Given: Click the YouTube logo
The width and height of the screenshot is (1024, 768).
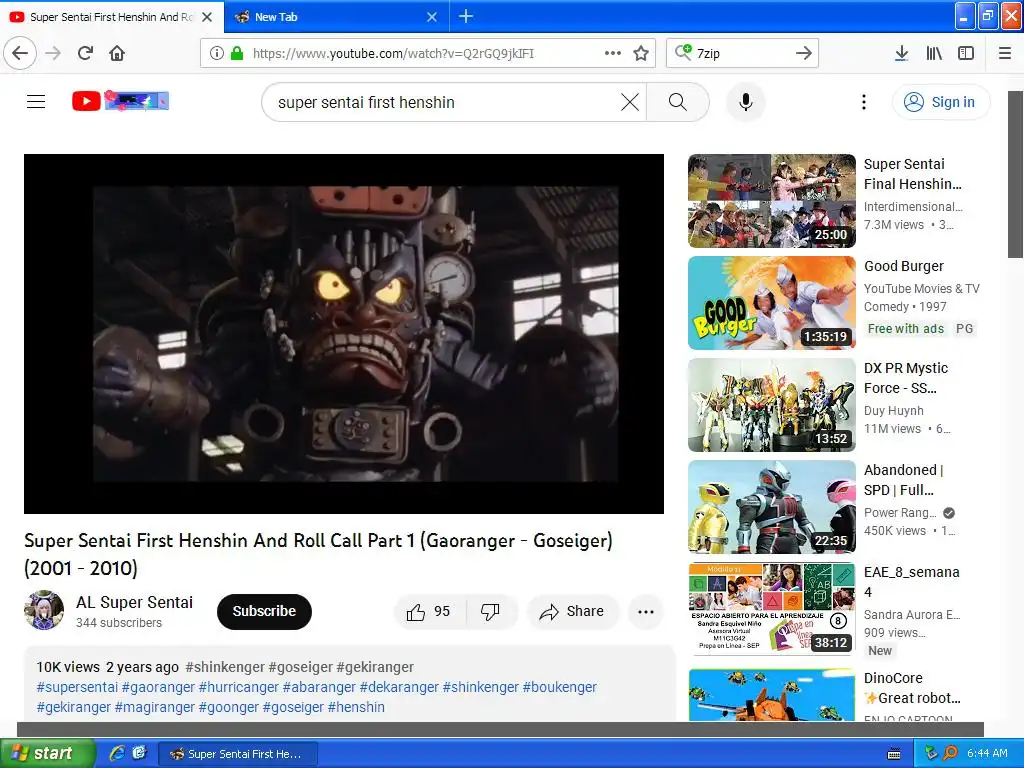Looking at the screenshot, I should coord(120,101).
